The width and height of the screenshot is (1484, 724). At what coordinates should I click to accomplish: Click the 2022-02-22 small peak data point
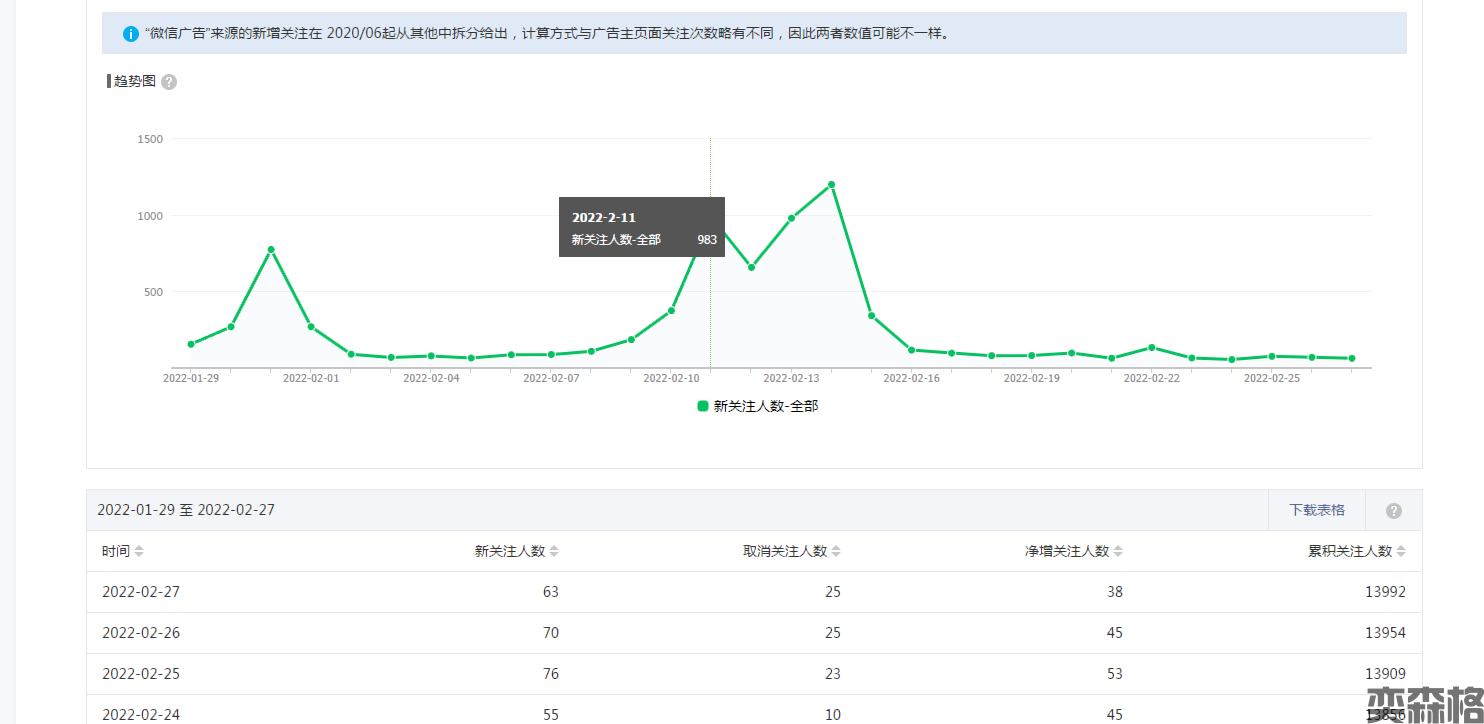coord(1152,348)
